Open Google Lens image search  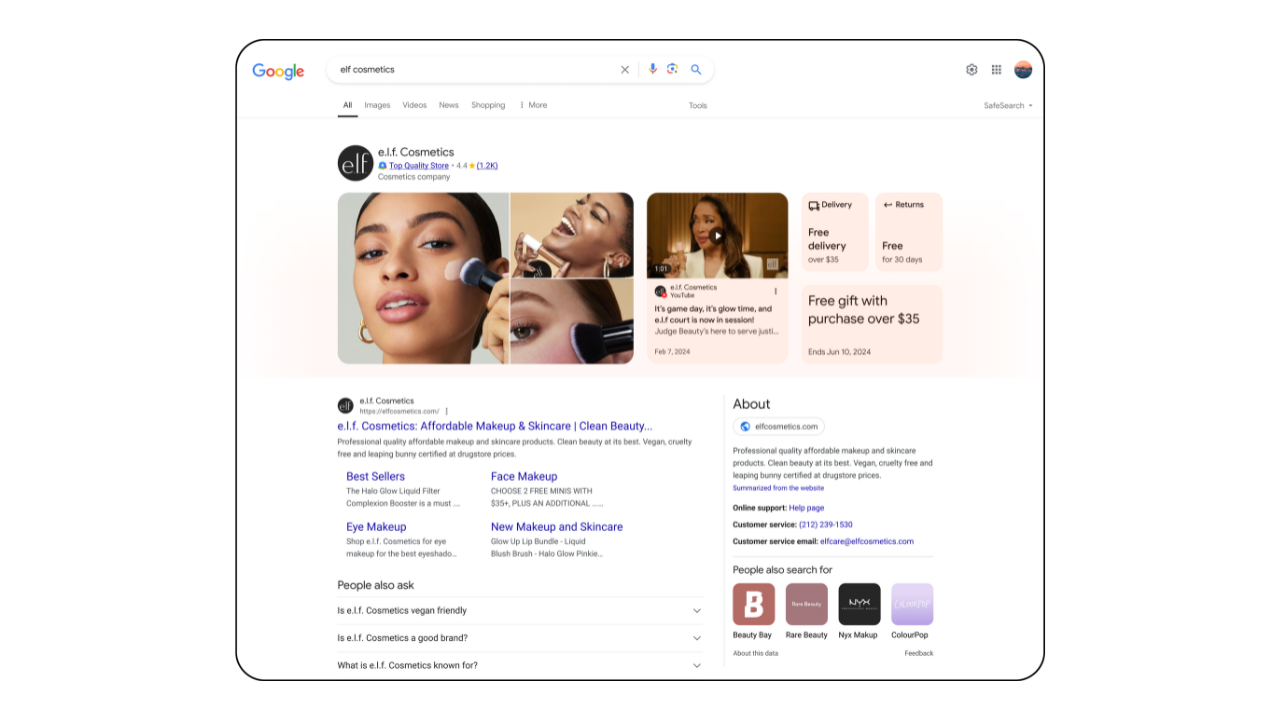tap(673, 69)
